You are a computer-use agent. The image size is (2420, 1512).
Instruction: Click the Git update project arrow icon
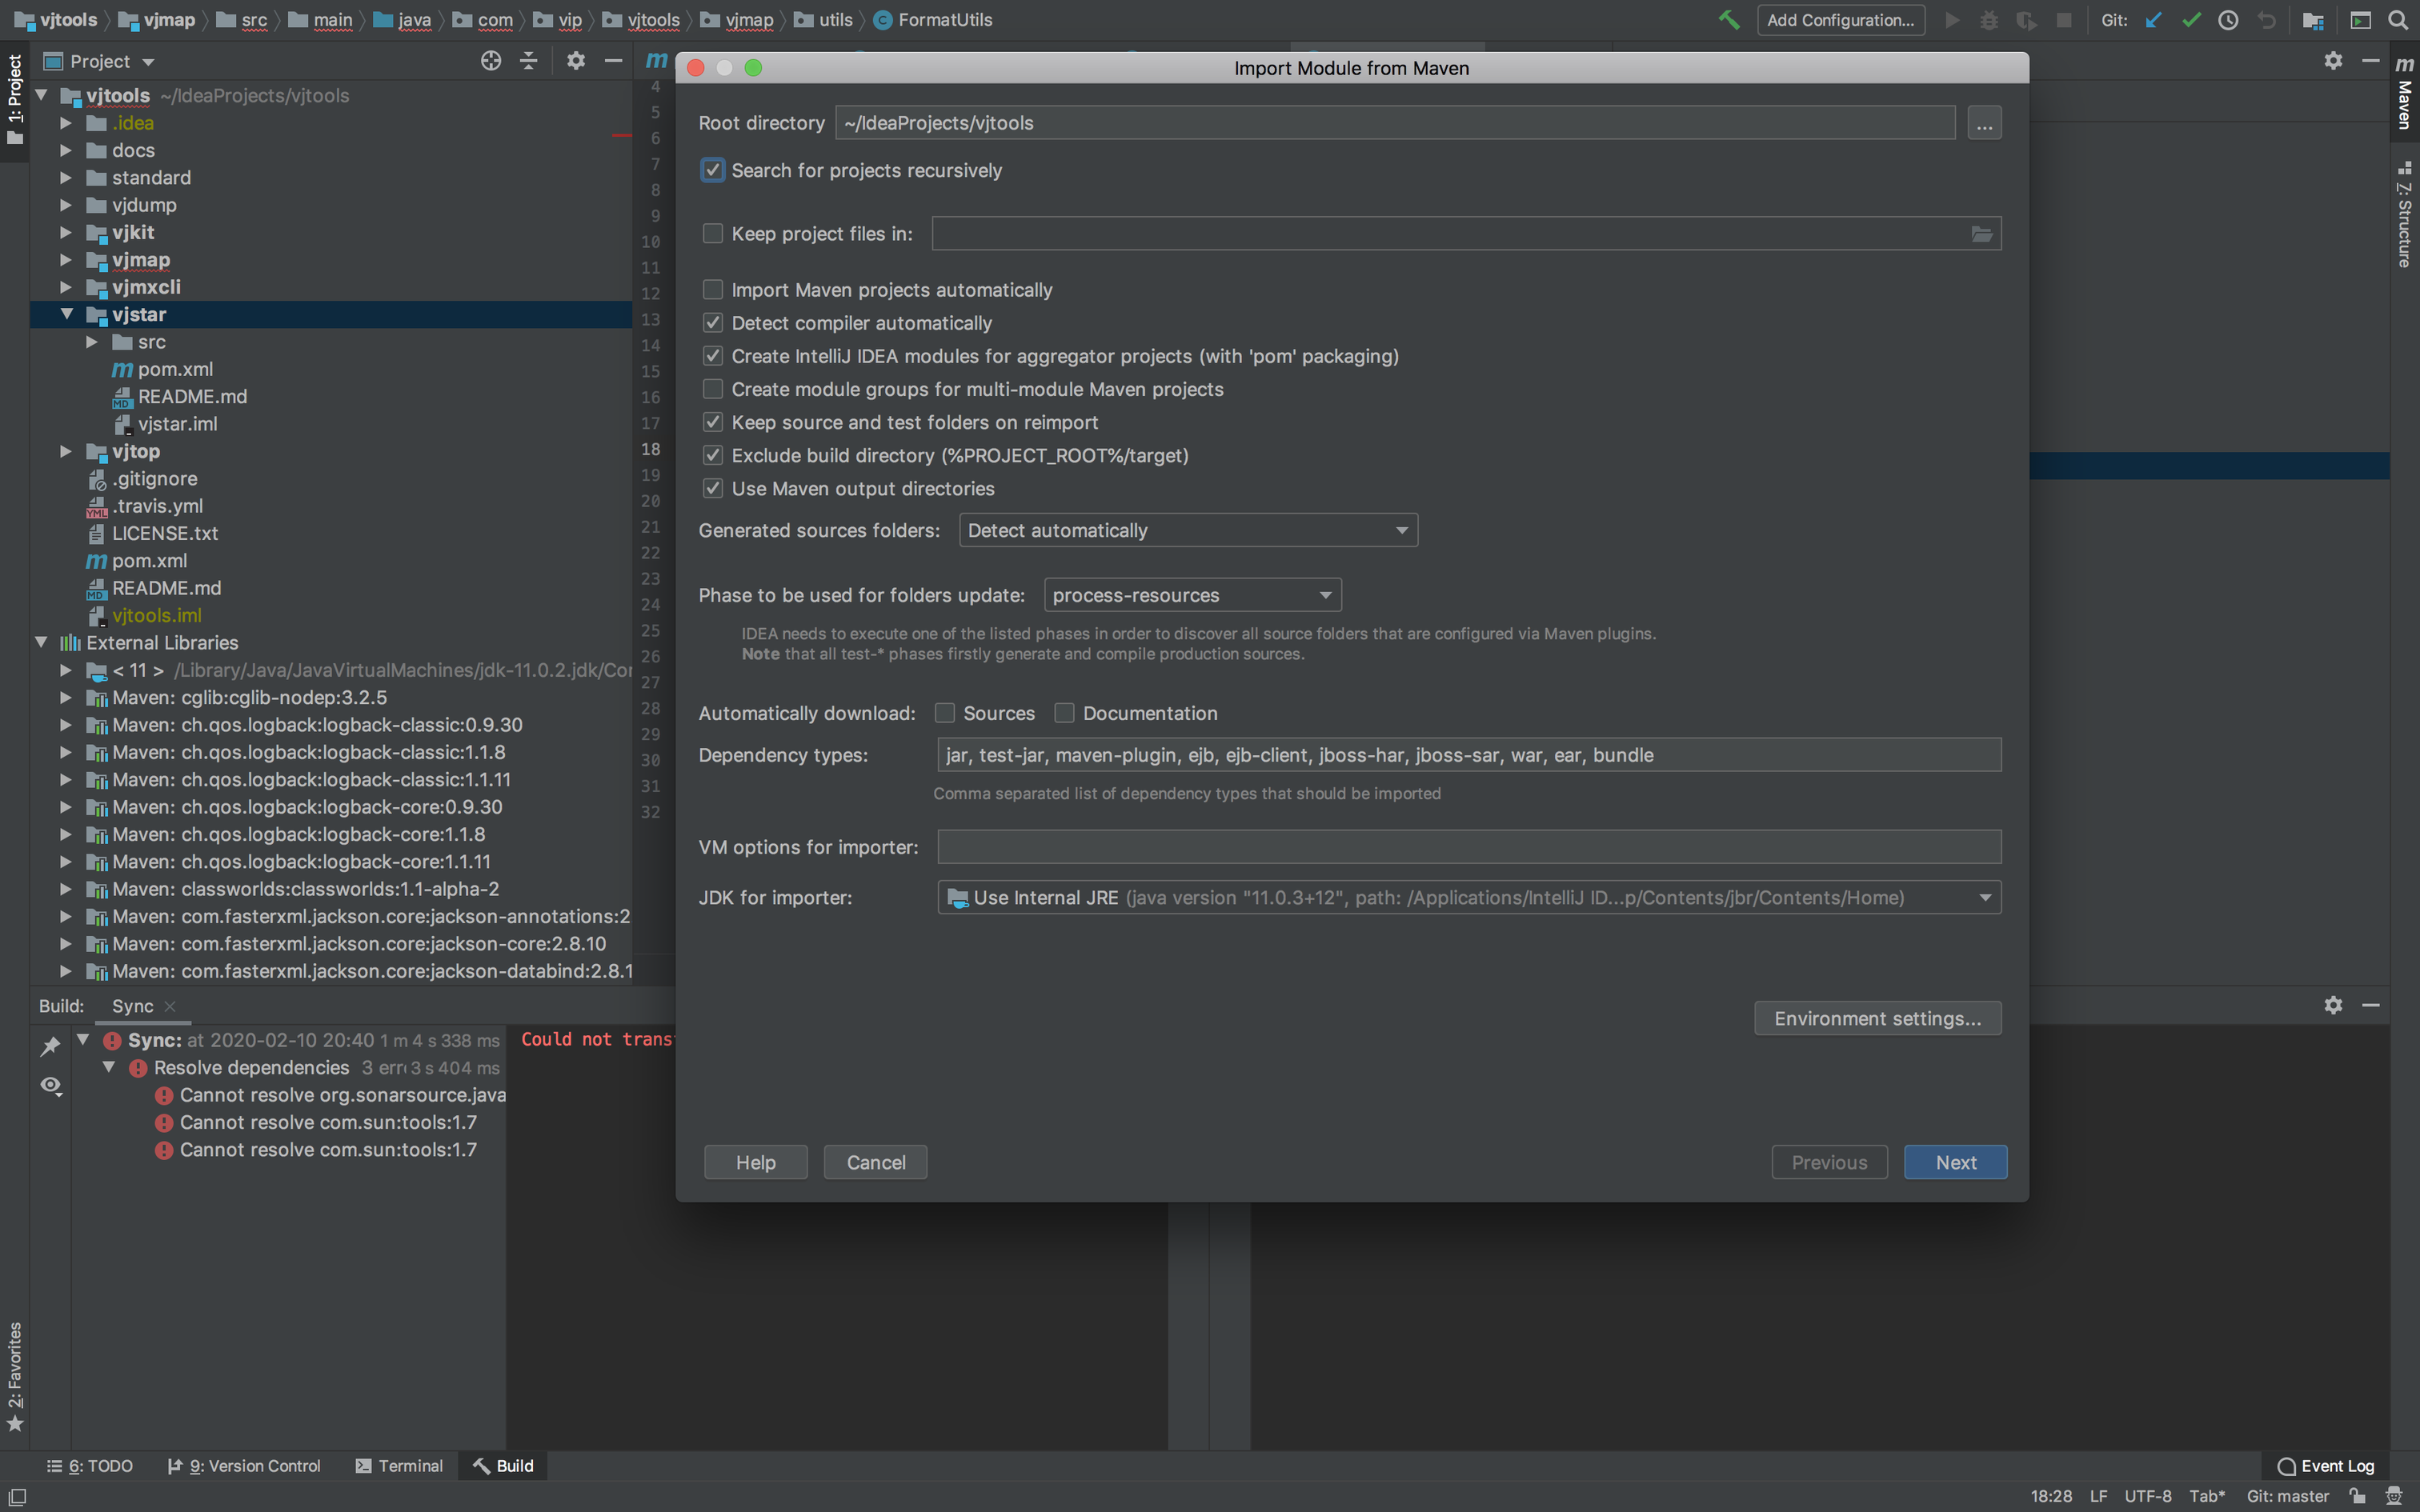2153,20
